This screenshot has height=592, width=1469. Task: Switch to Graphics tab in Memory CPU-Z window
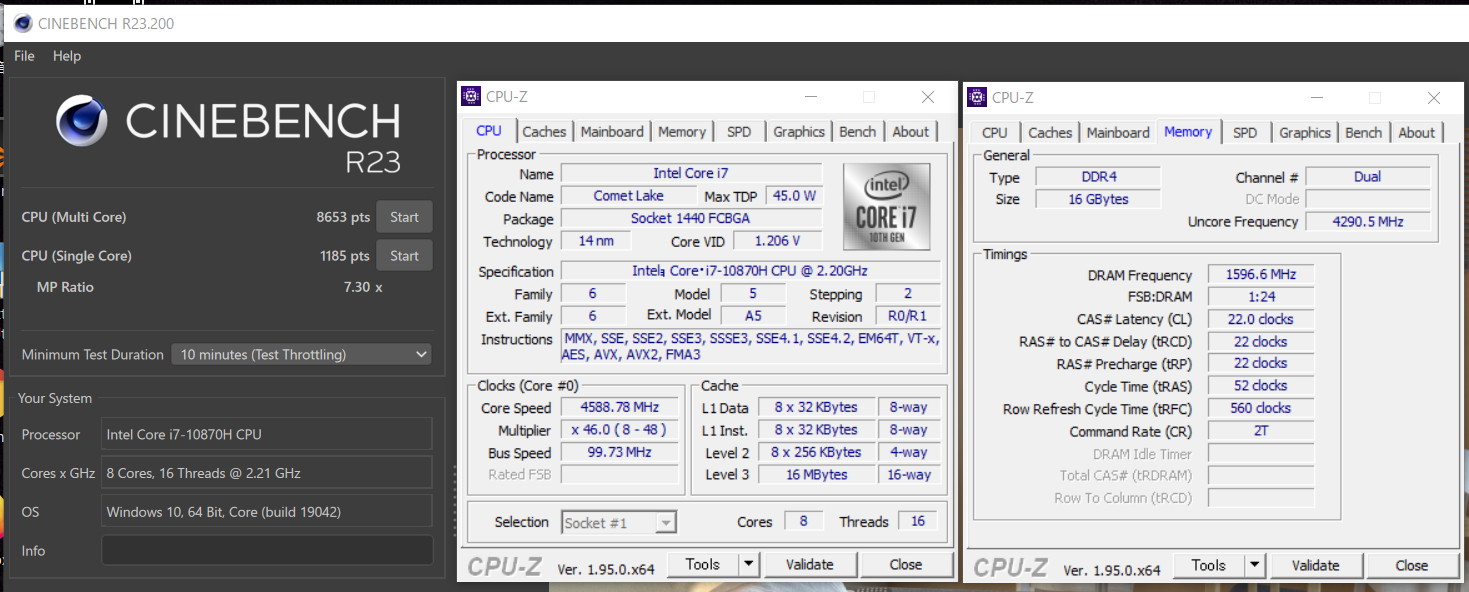1305,133
